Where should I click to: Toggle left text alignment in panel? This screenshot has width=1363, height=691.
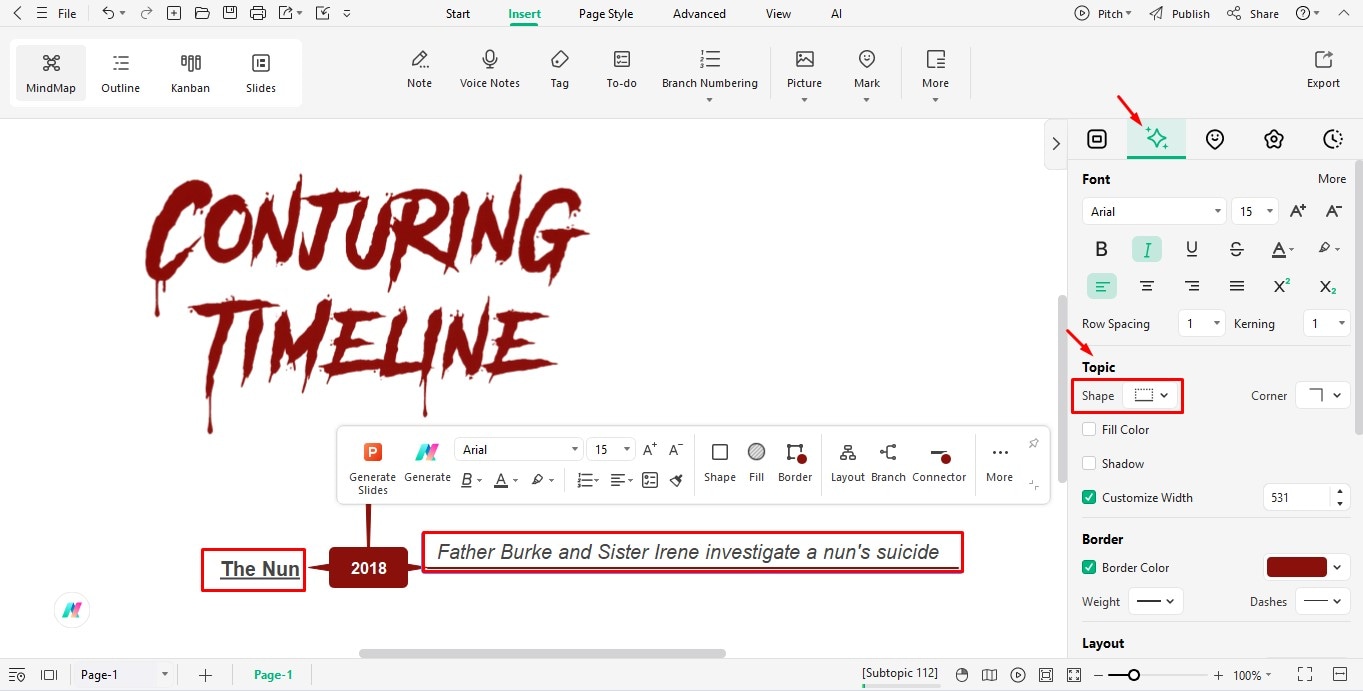(1102, 286)
